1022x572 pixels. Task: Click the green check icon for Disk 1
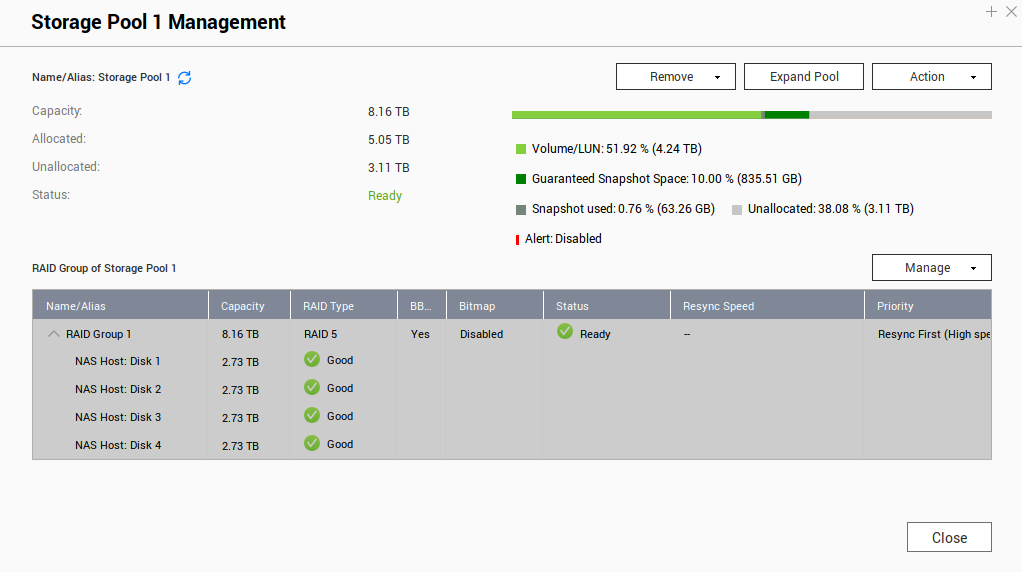tap(312, 360)
